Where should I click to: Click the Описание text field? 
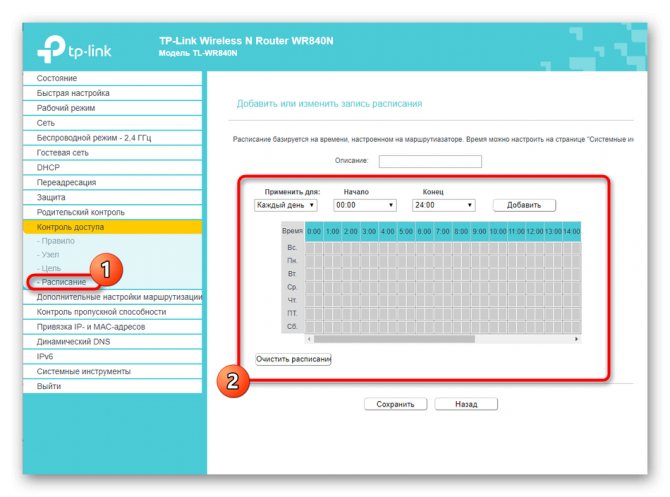[x=430, y=162]
